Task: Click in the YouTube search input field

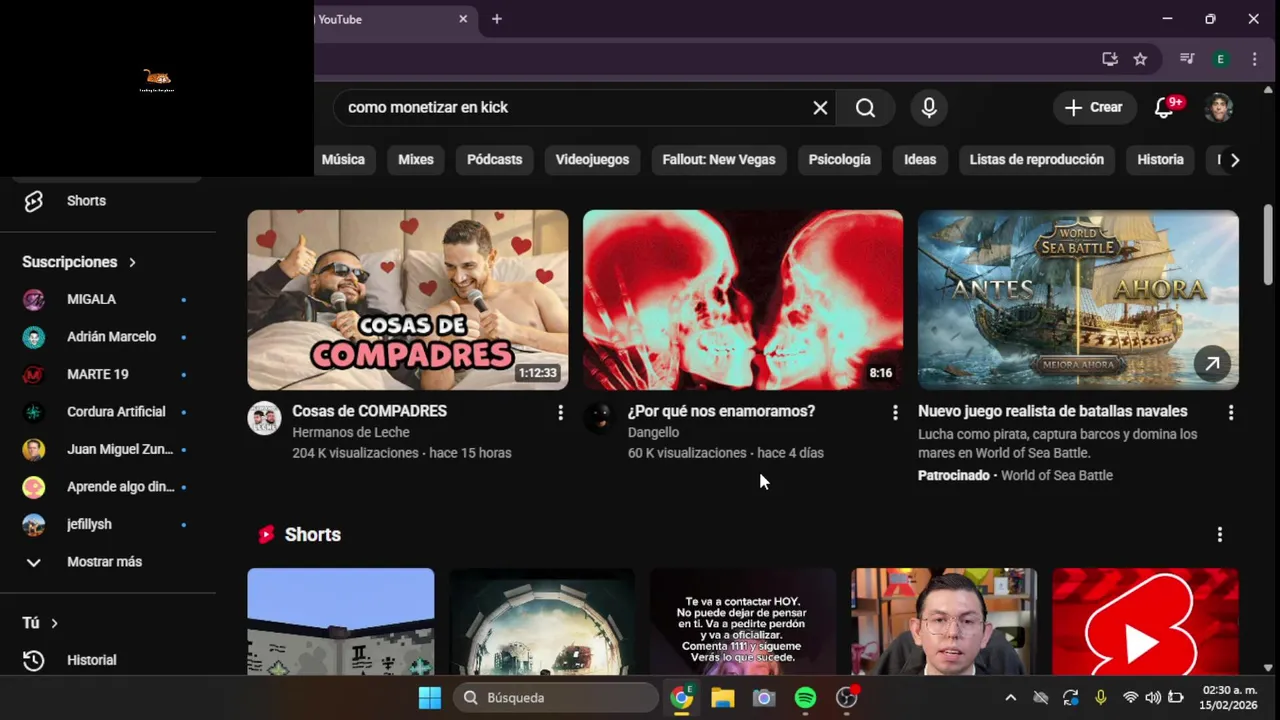Action: 570,108
